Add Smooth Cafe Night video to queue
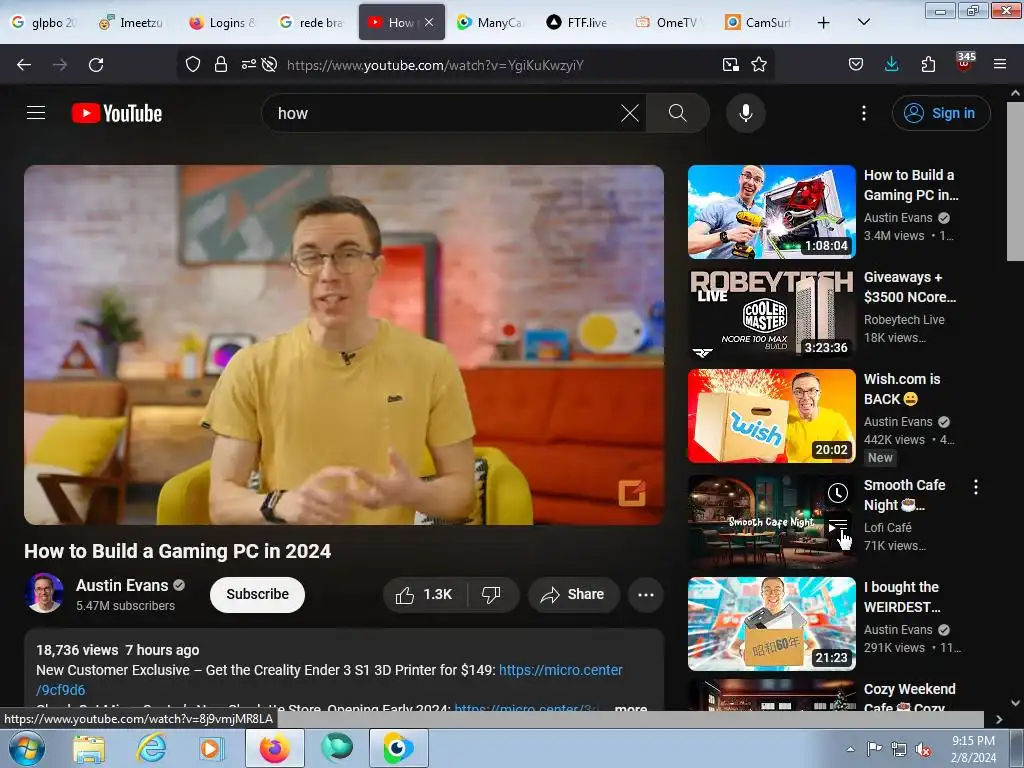This screenshot has width=1024, height=768. click(x=837, y=526)
